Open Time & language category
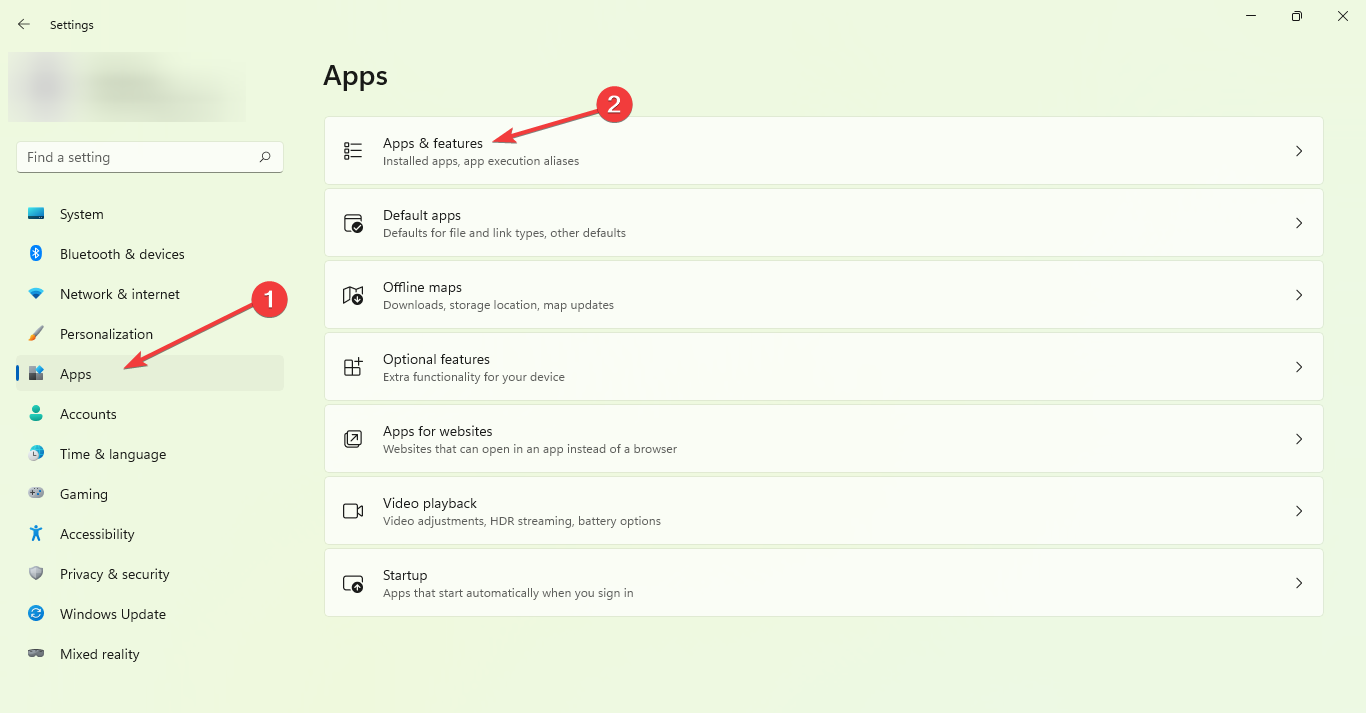Image resolution: width=1366 pixels, height=713 pixels. point(150,454)
